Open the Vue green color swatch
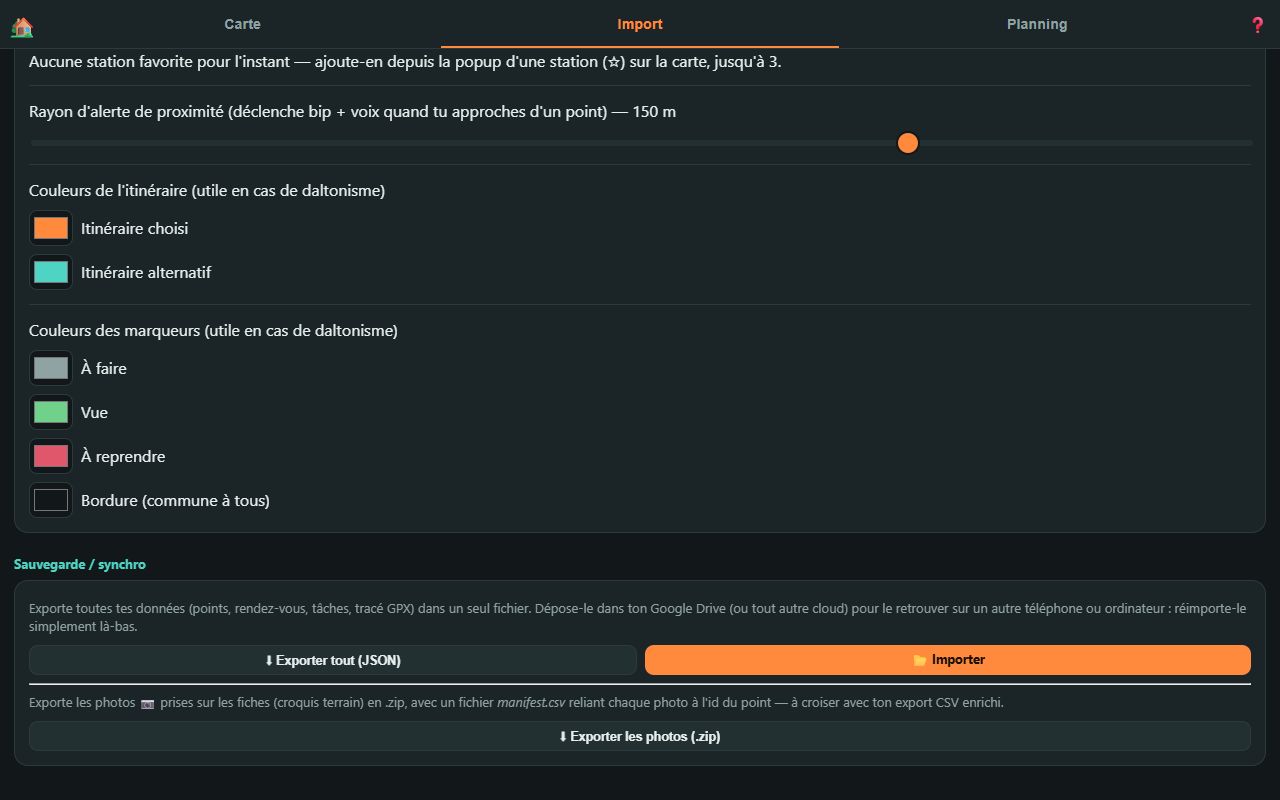 click(51, 412)
